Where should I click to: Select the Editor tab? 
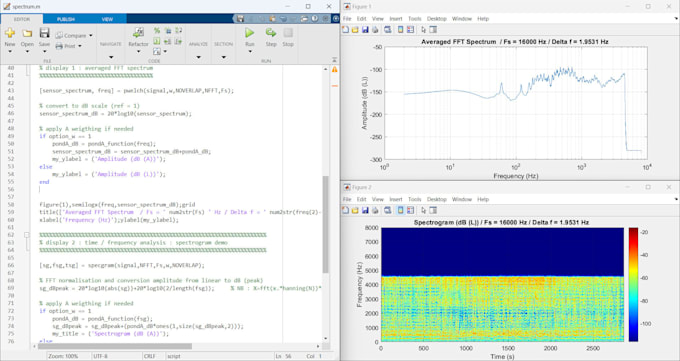tap(22, 19)
